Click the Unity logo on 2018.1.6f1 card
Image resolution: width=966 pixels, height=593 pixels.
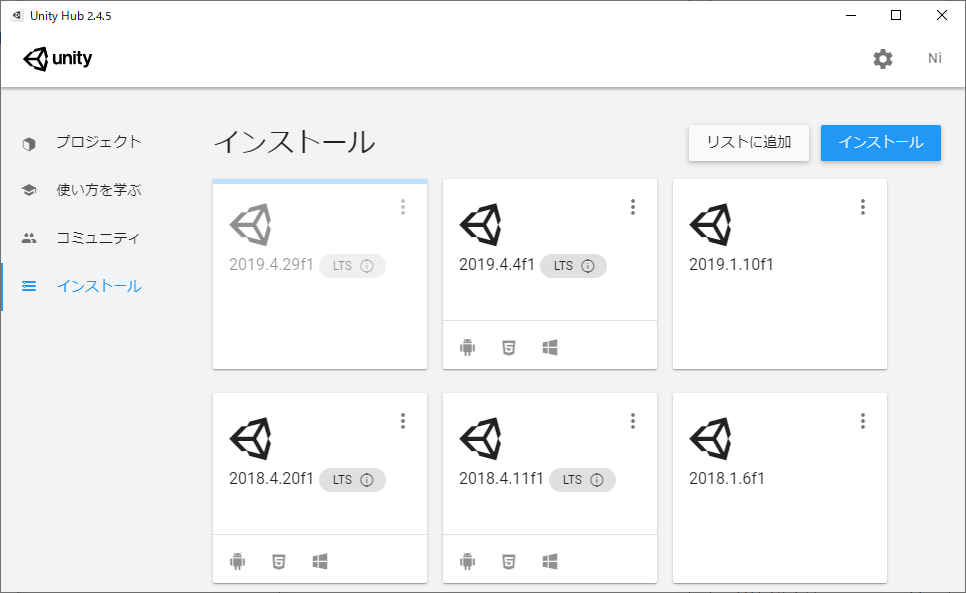(x=710, y=438)
